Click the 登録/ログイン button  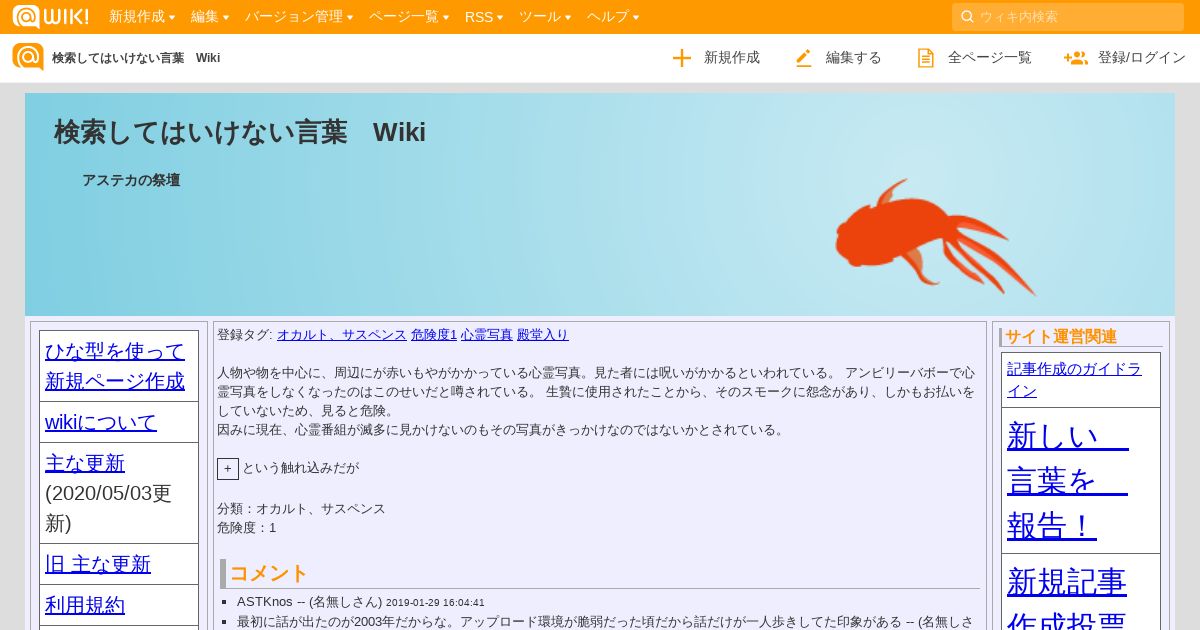pos(1125,58)
